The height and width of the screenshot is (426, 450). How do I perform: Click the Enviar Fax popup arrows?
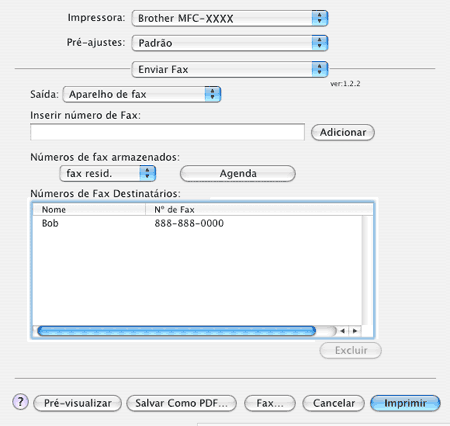[x=320, y=69]
